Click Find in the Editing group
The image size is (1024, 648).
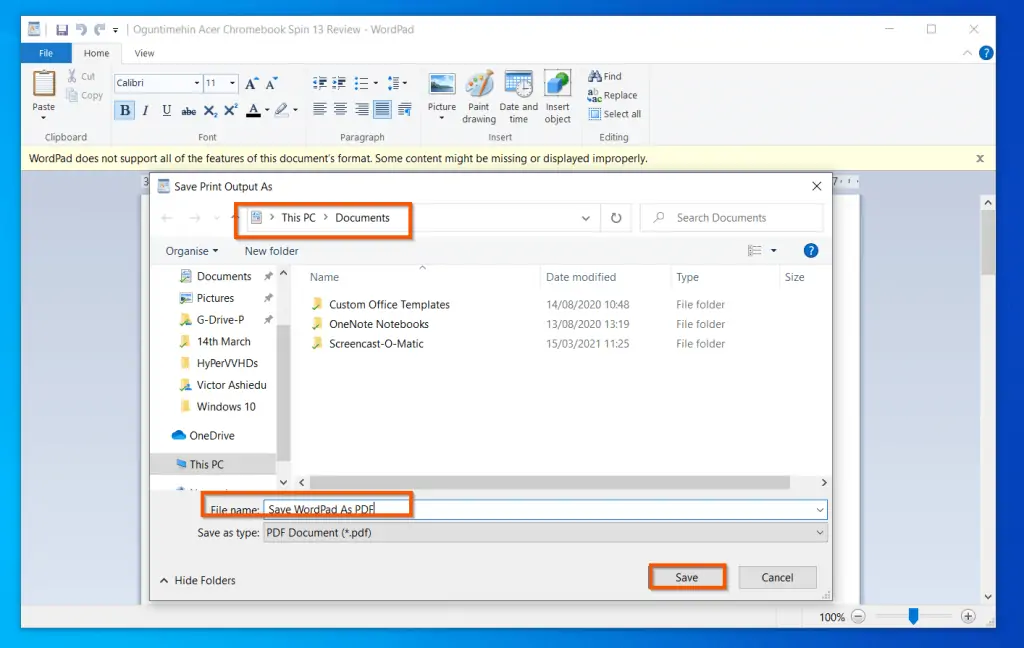(x=605, y=76)
